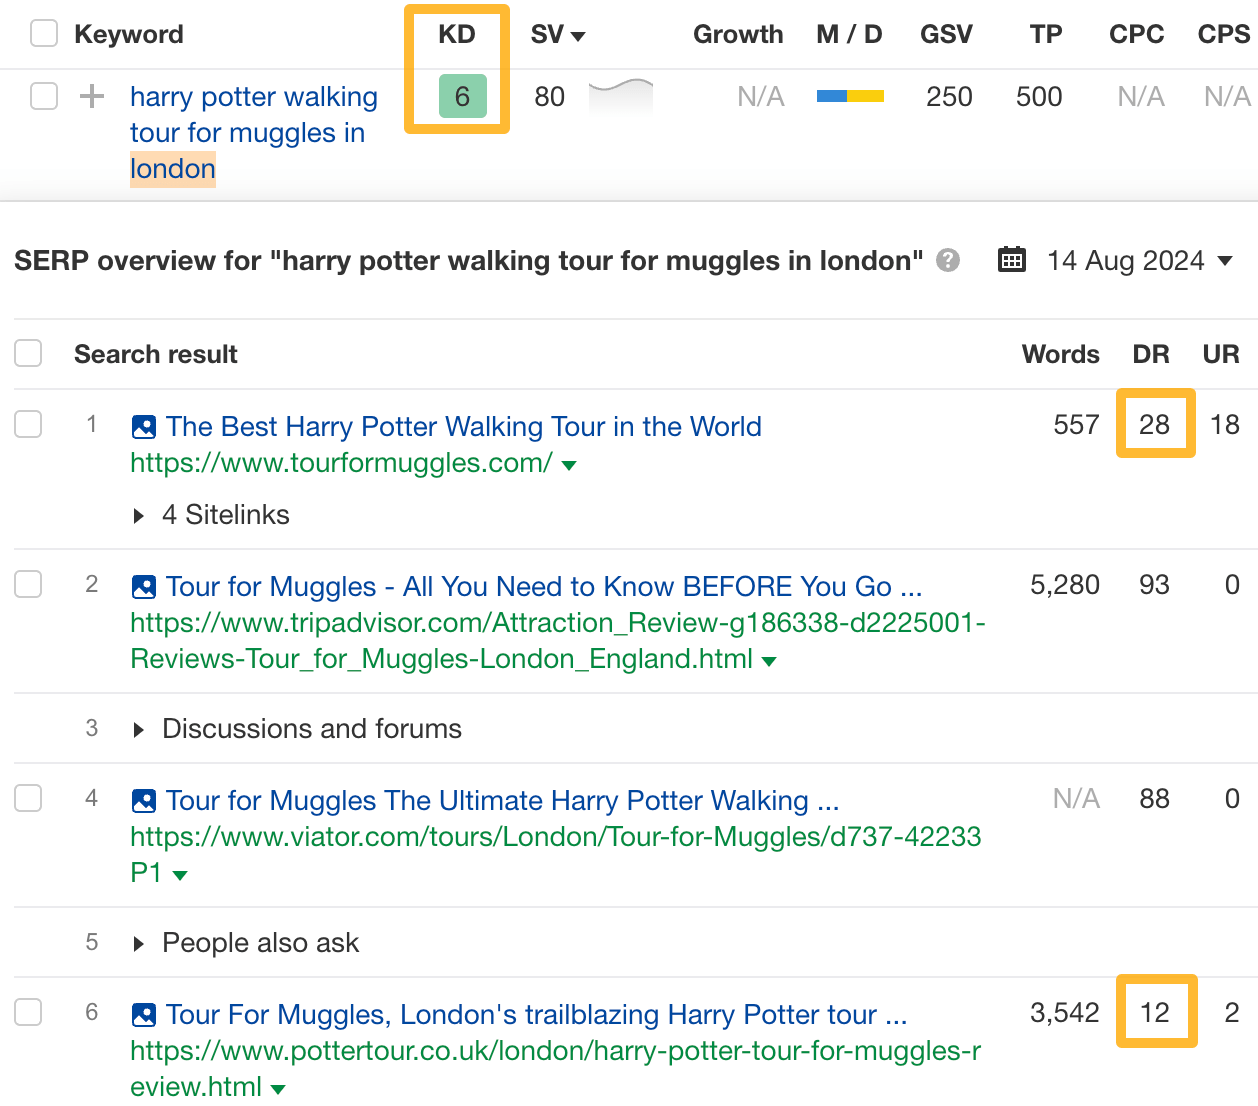Click the result icon beside the Viator result
1258x1106 pixels.
pyautogui.click(x=143, y=800)
